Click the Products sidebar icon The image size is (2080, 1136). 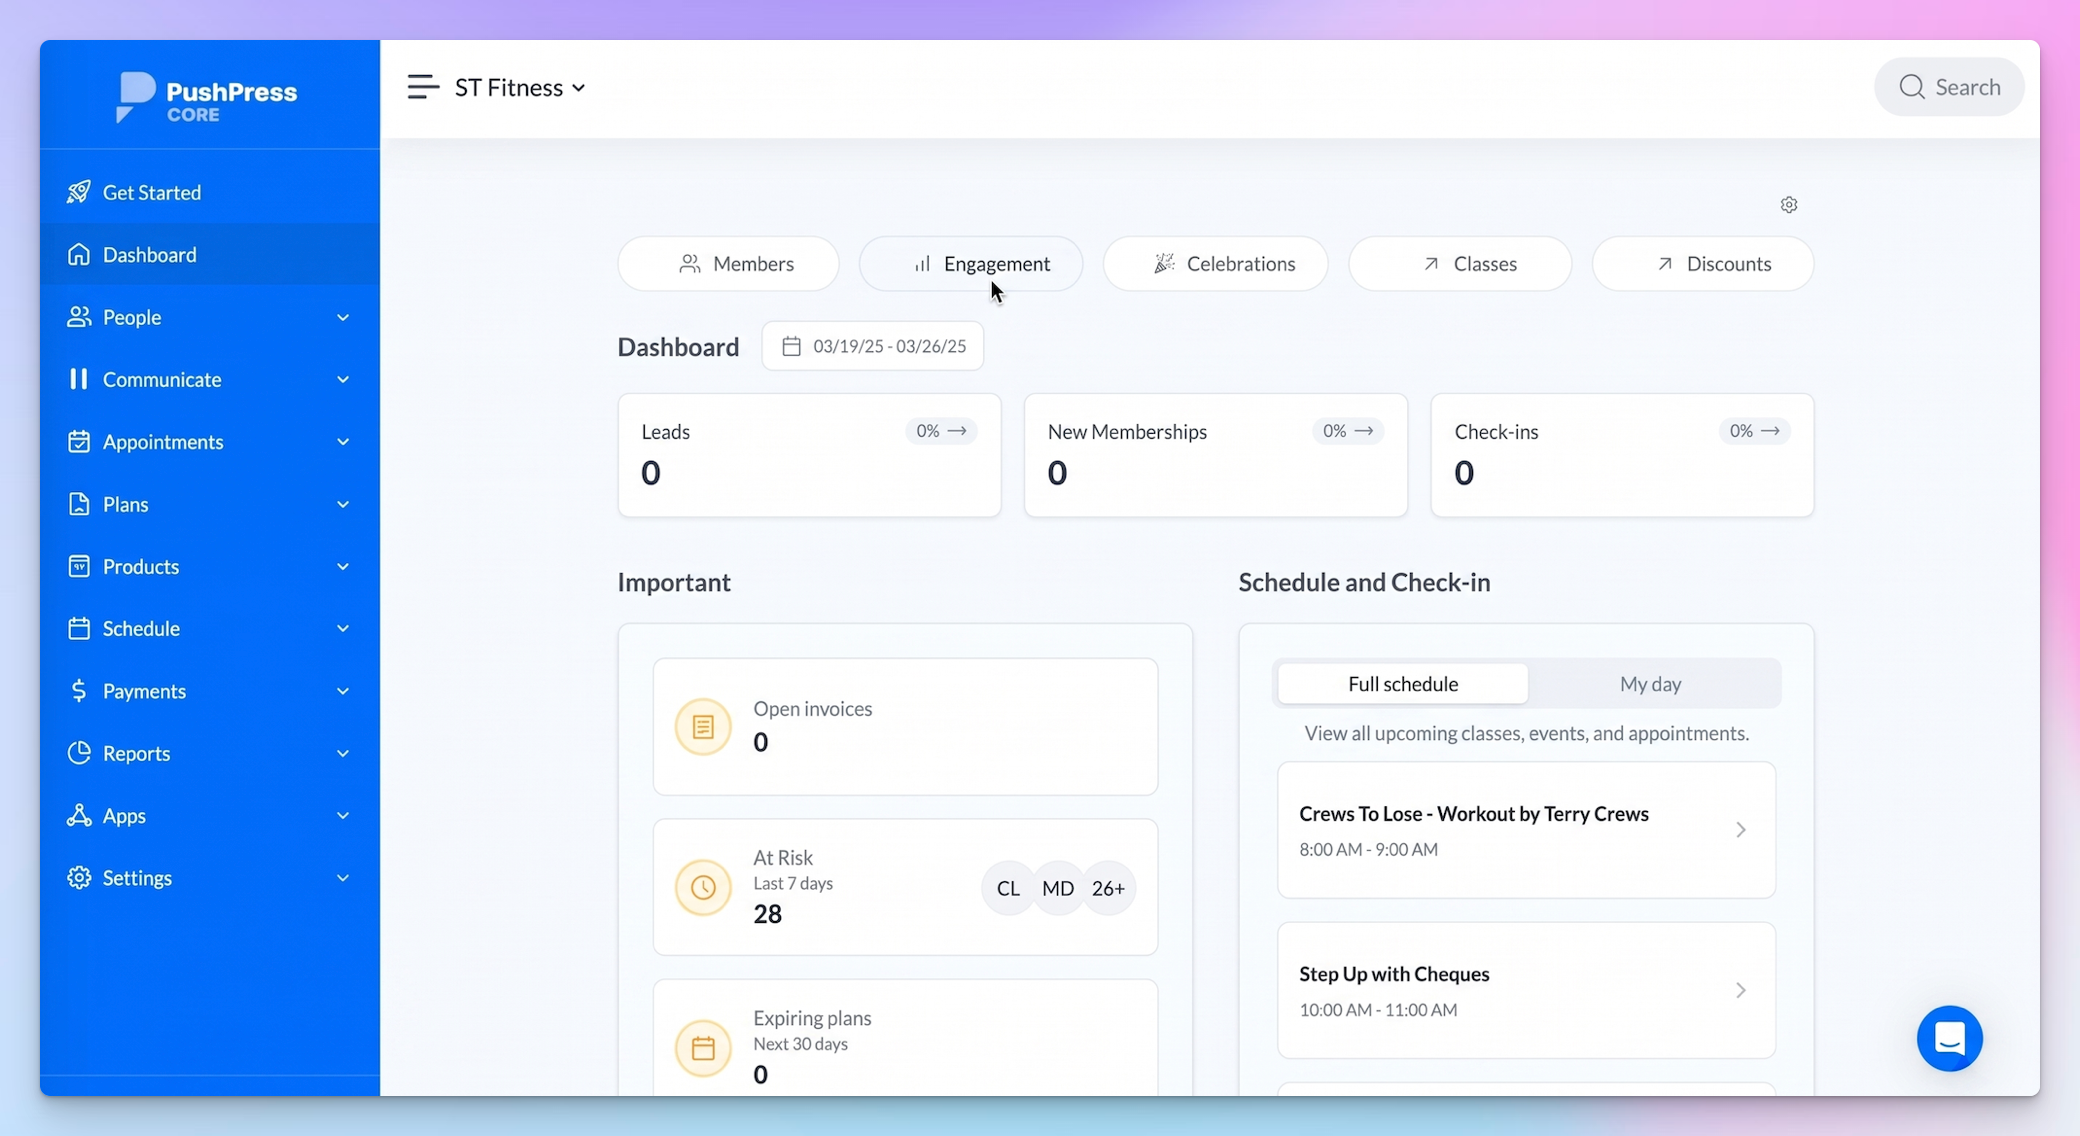click(78, 566)
